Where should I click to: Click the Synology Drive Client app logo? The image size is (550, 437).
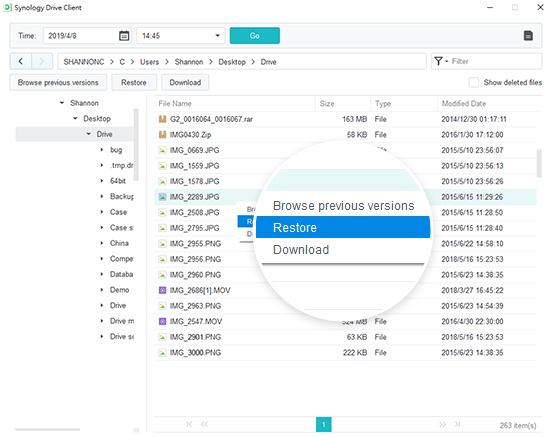8,7
